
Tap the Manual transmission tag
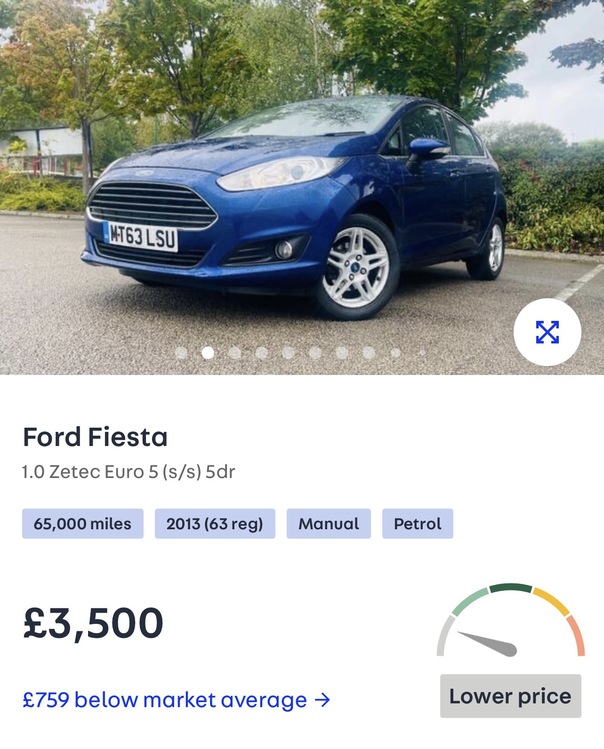pos(329,524)
